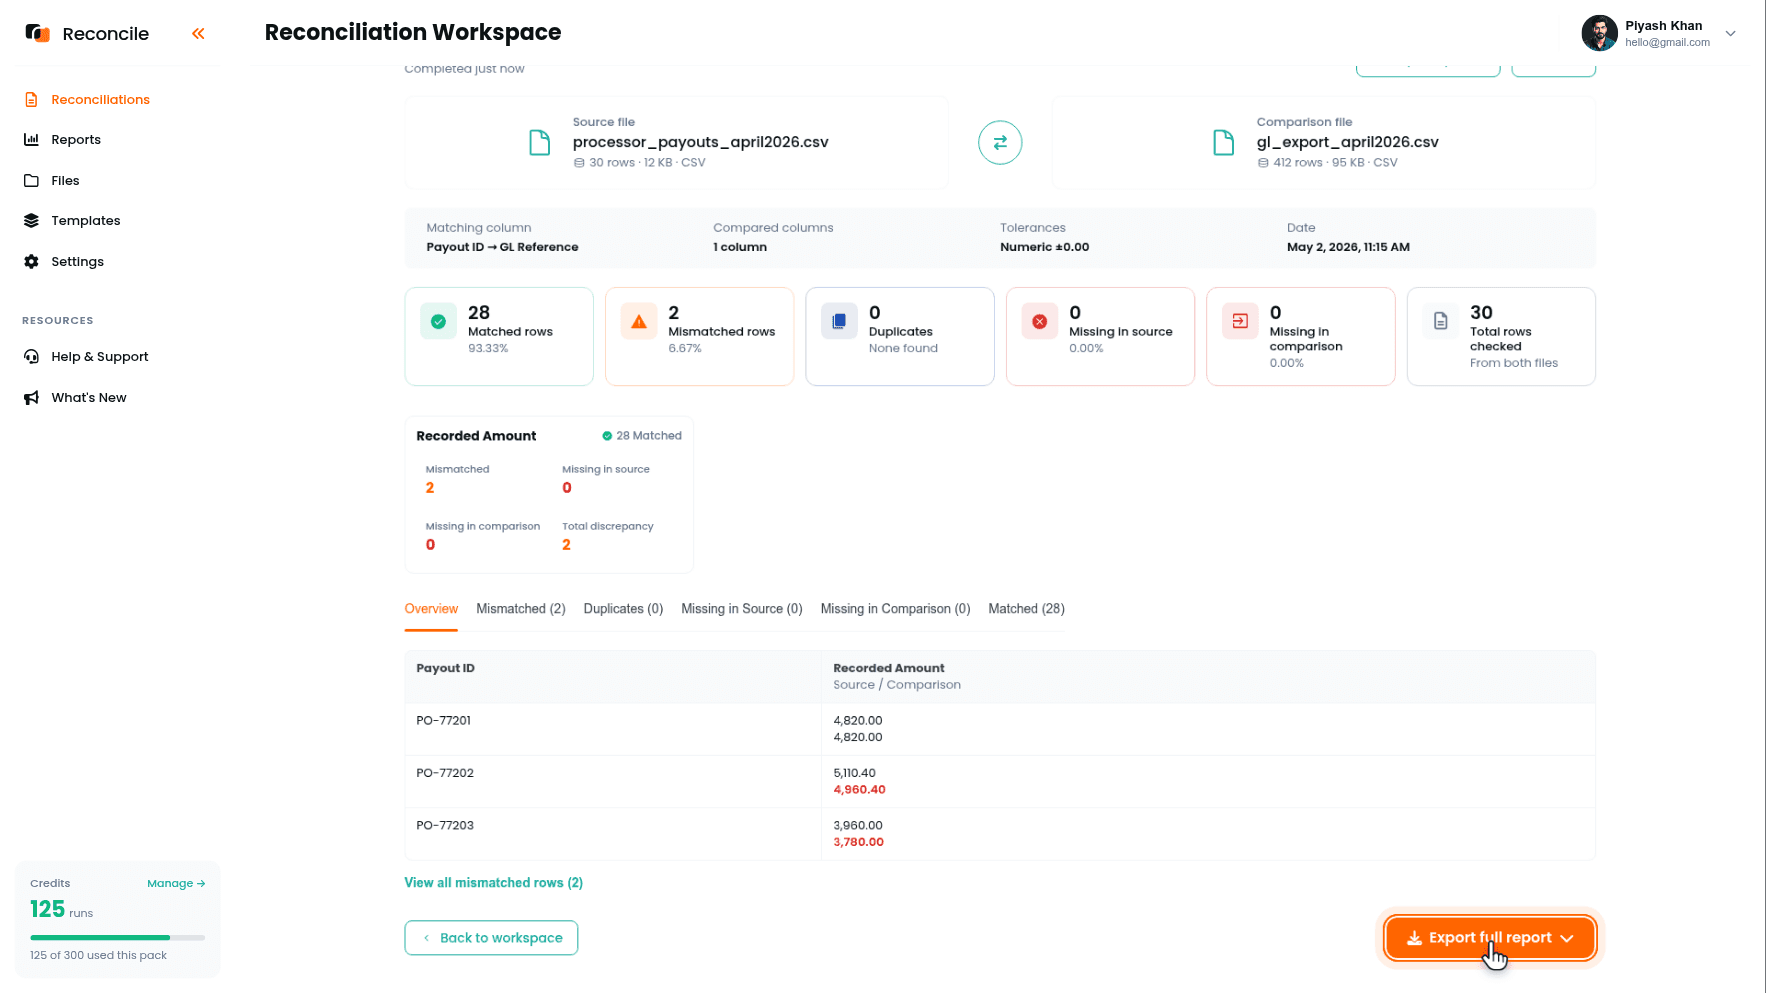Switch to the Mismatched (2) tab
This screenshot has width=1766, height=993.
[x=521, y=609]
